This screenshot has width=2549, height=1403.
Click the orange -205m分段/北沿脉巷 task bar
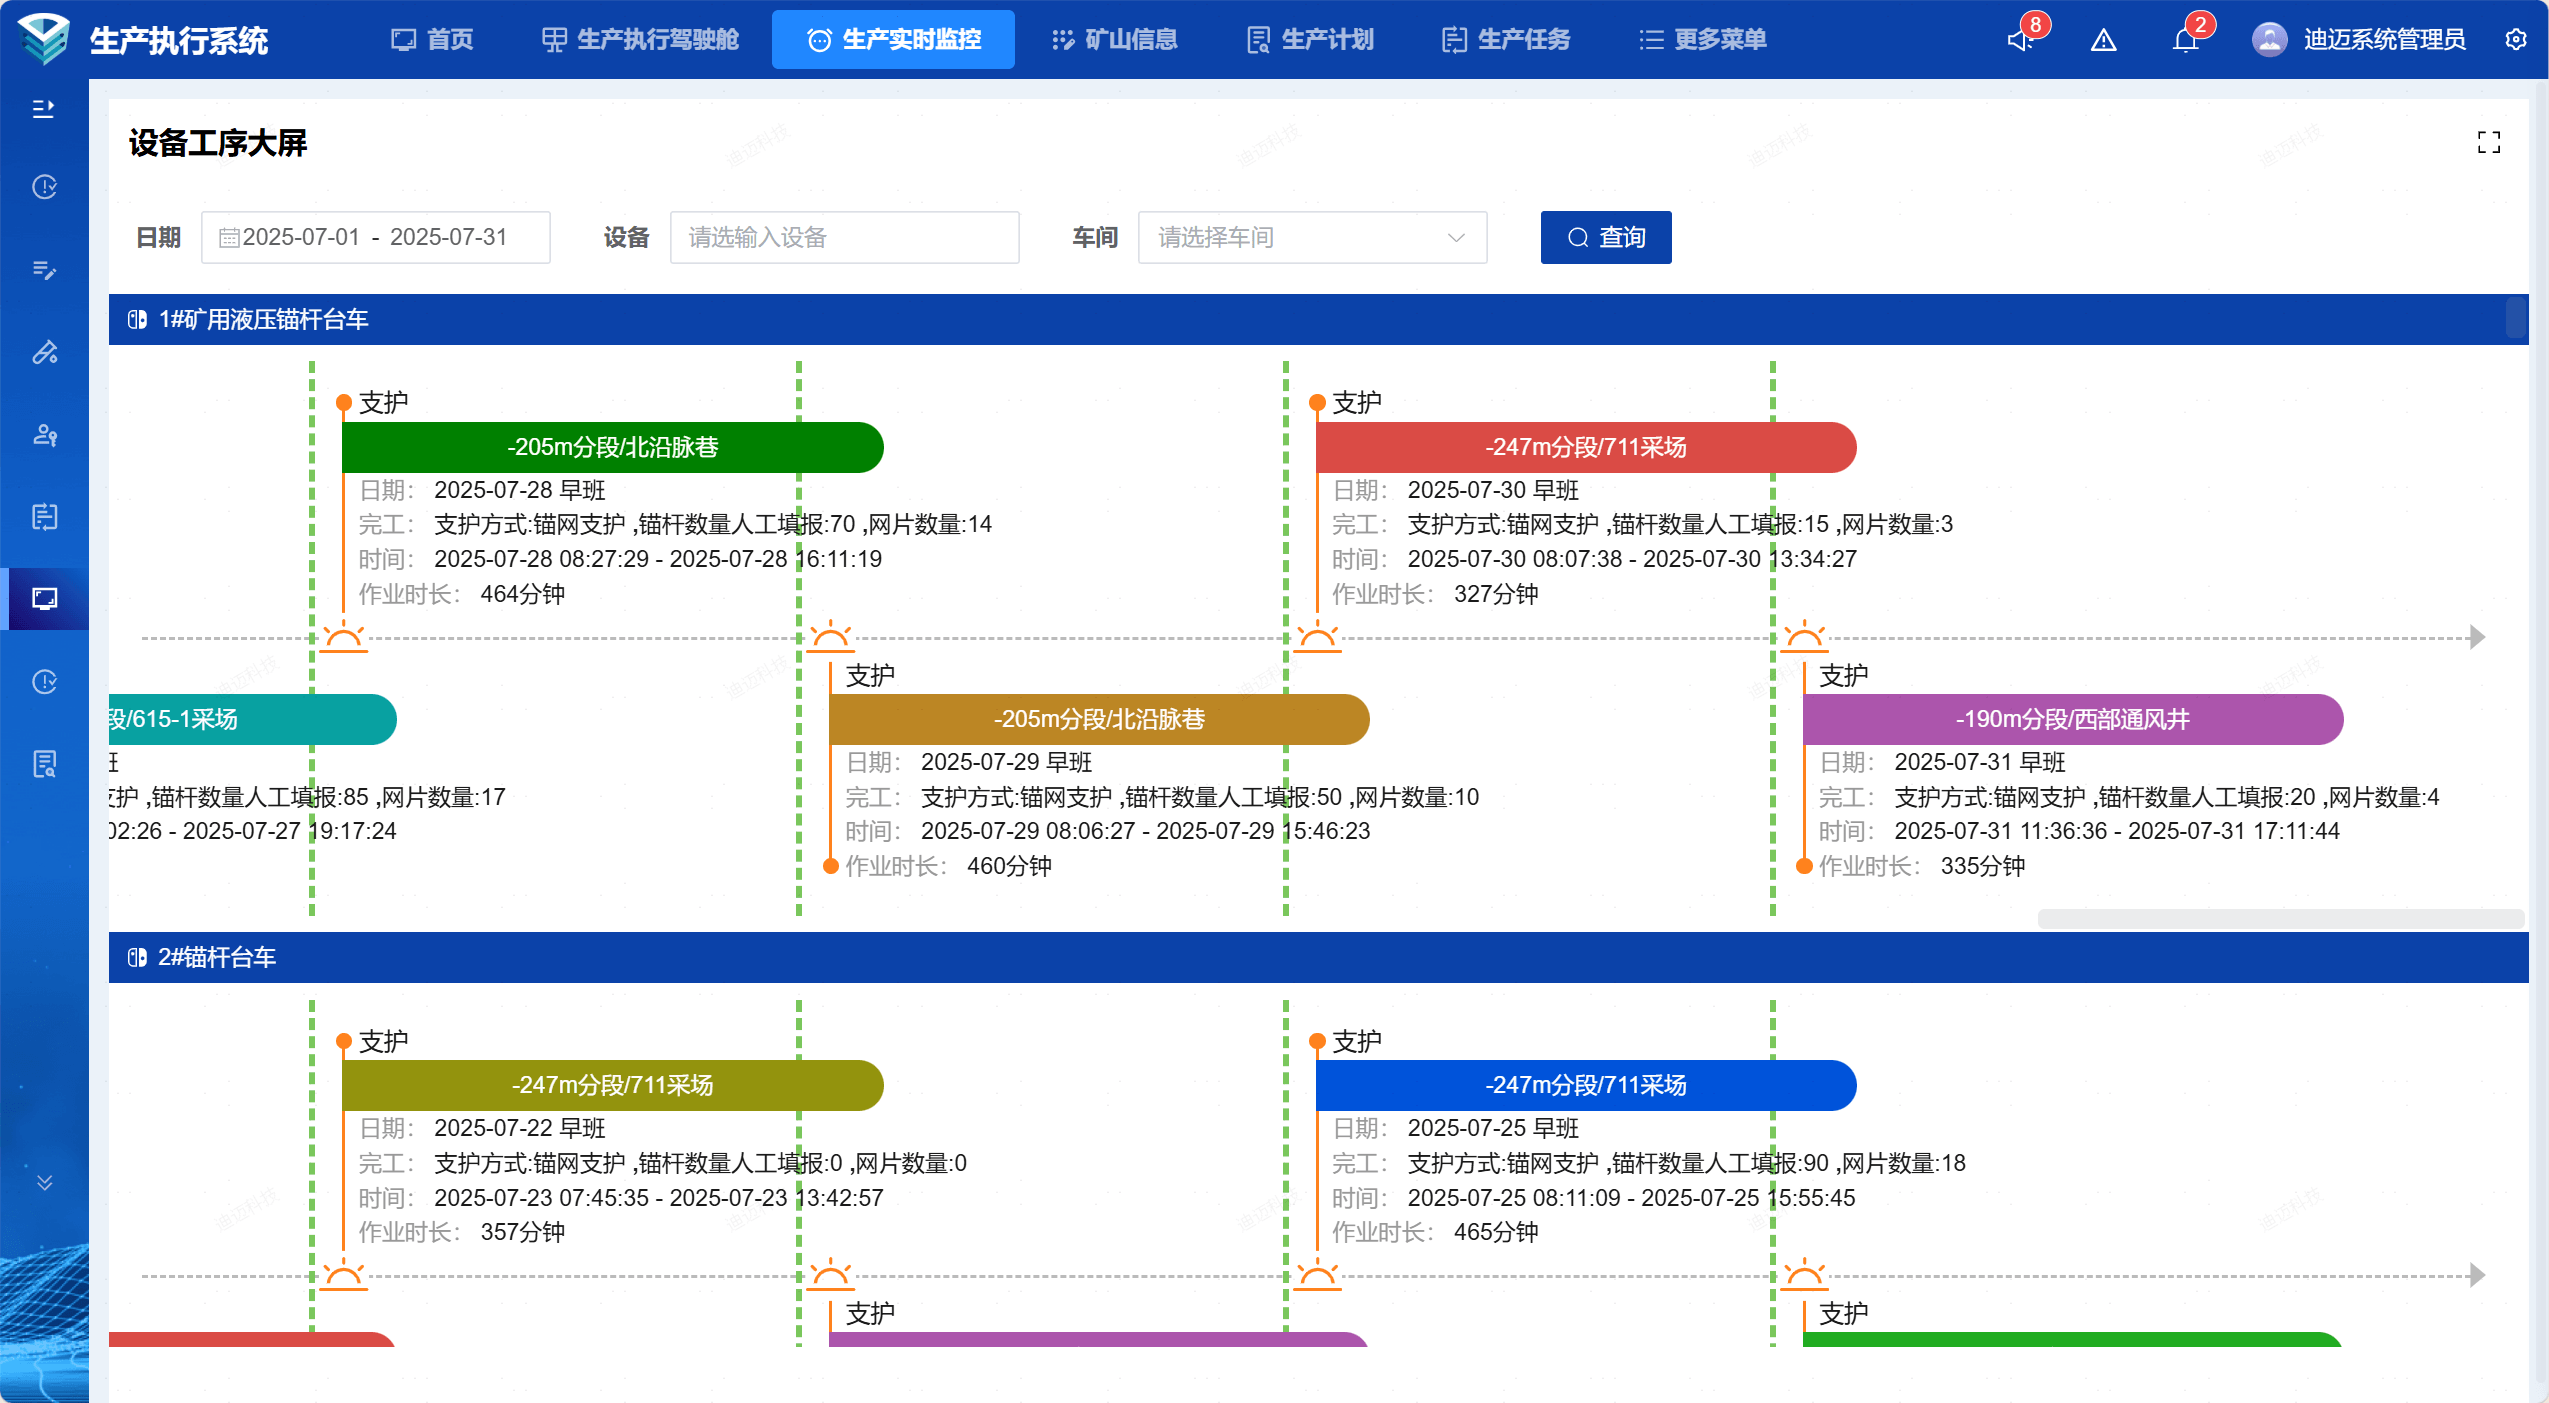(x=1099, y=719)
